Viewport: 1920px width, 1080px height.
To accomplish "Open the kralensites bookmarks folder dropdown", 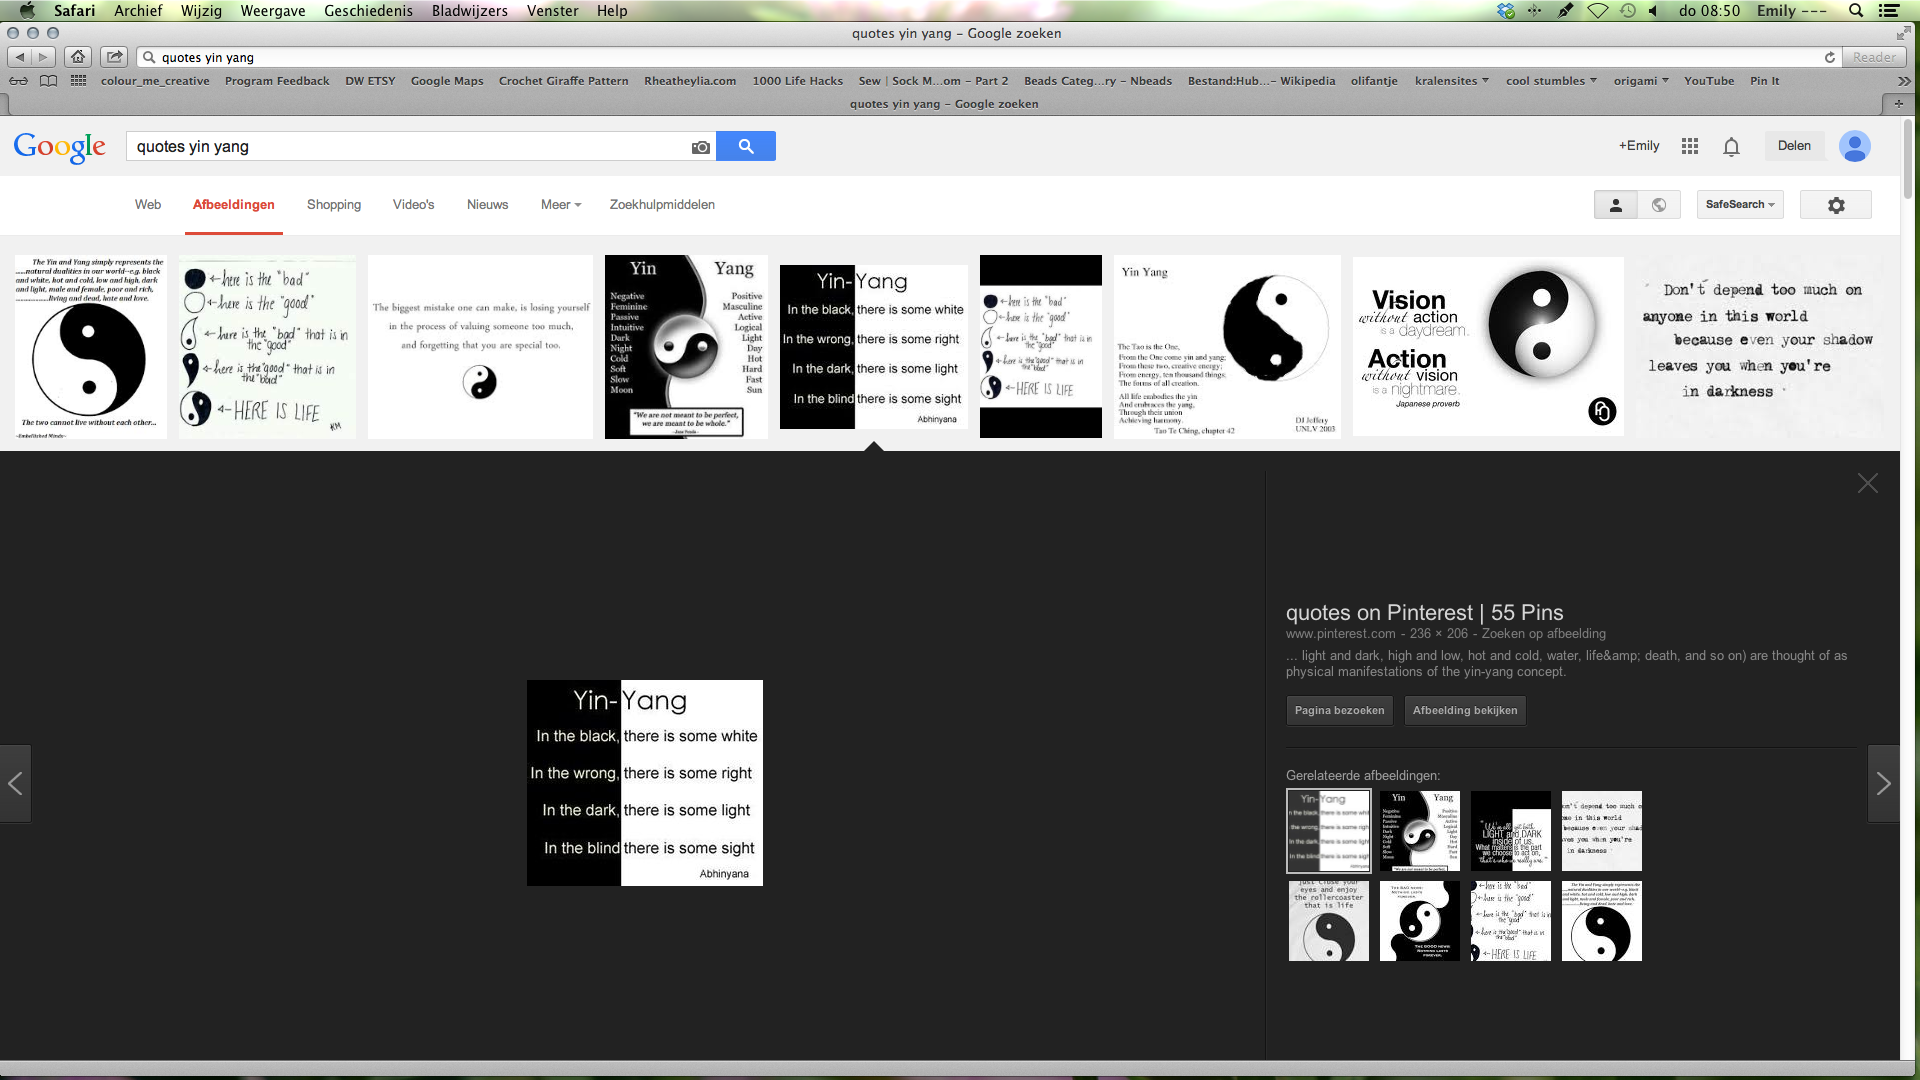I will 1451,81.
